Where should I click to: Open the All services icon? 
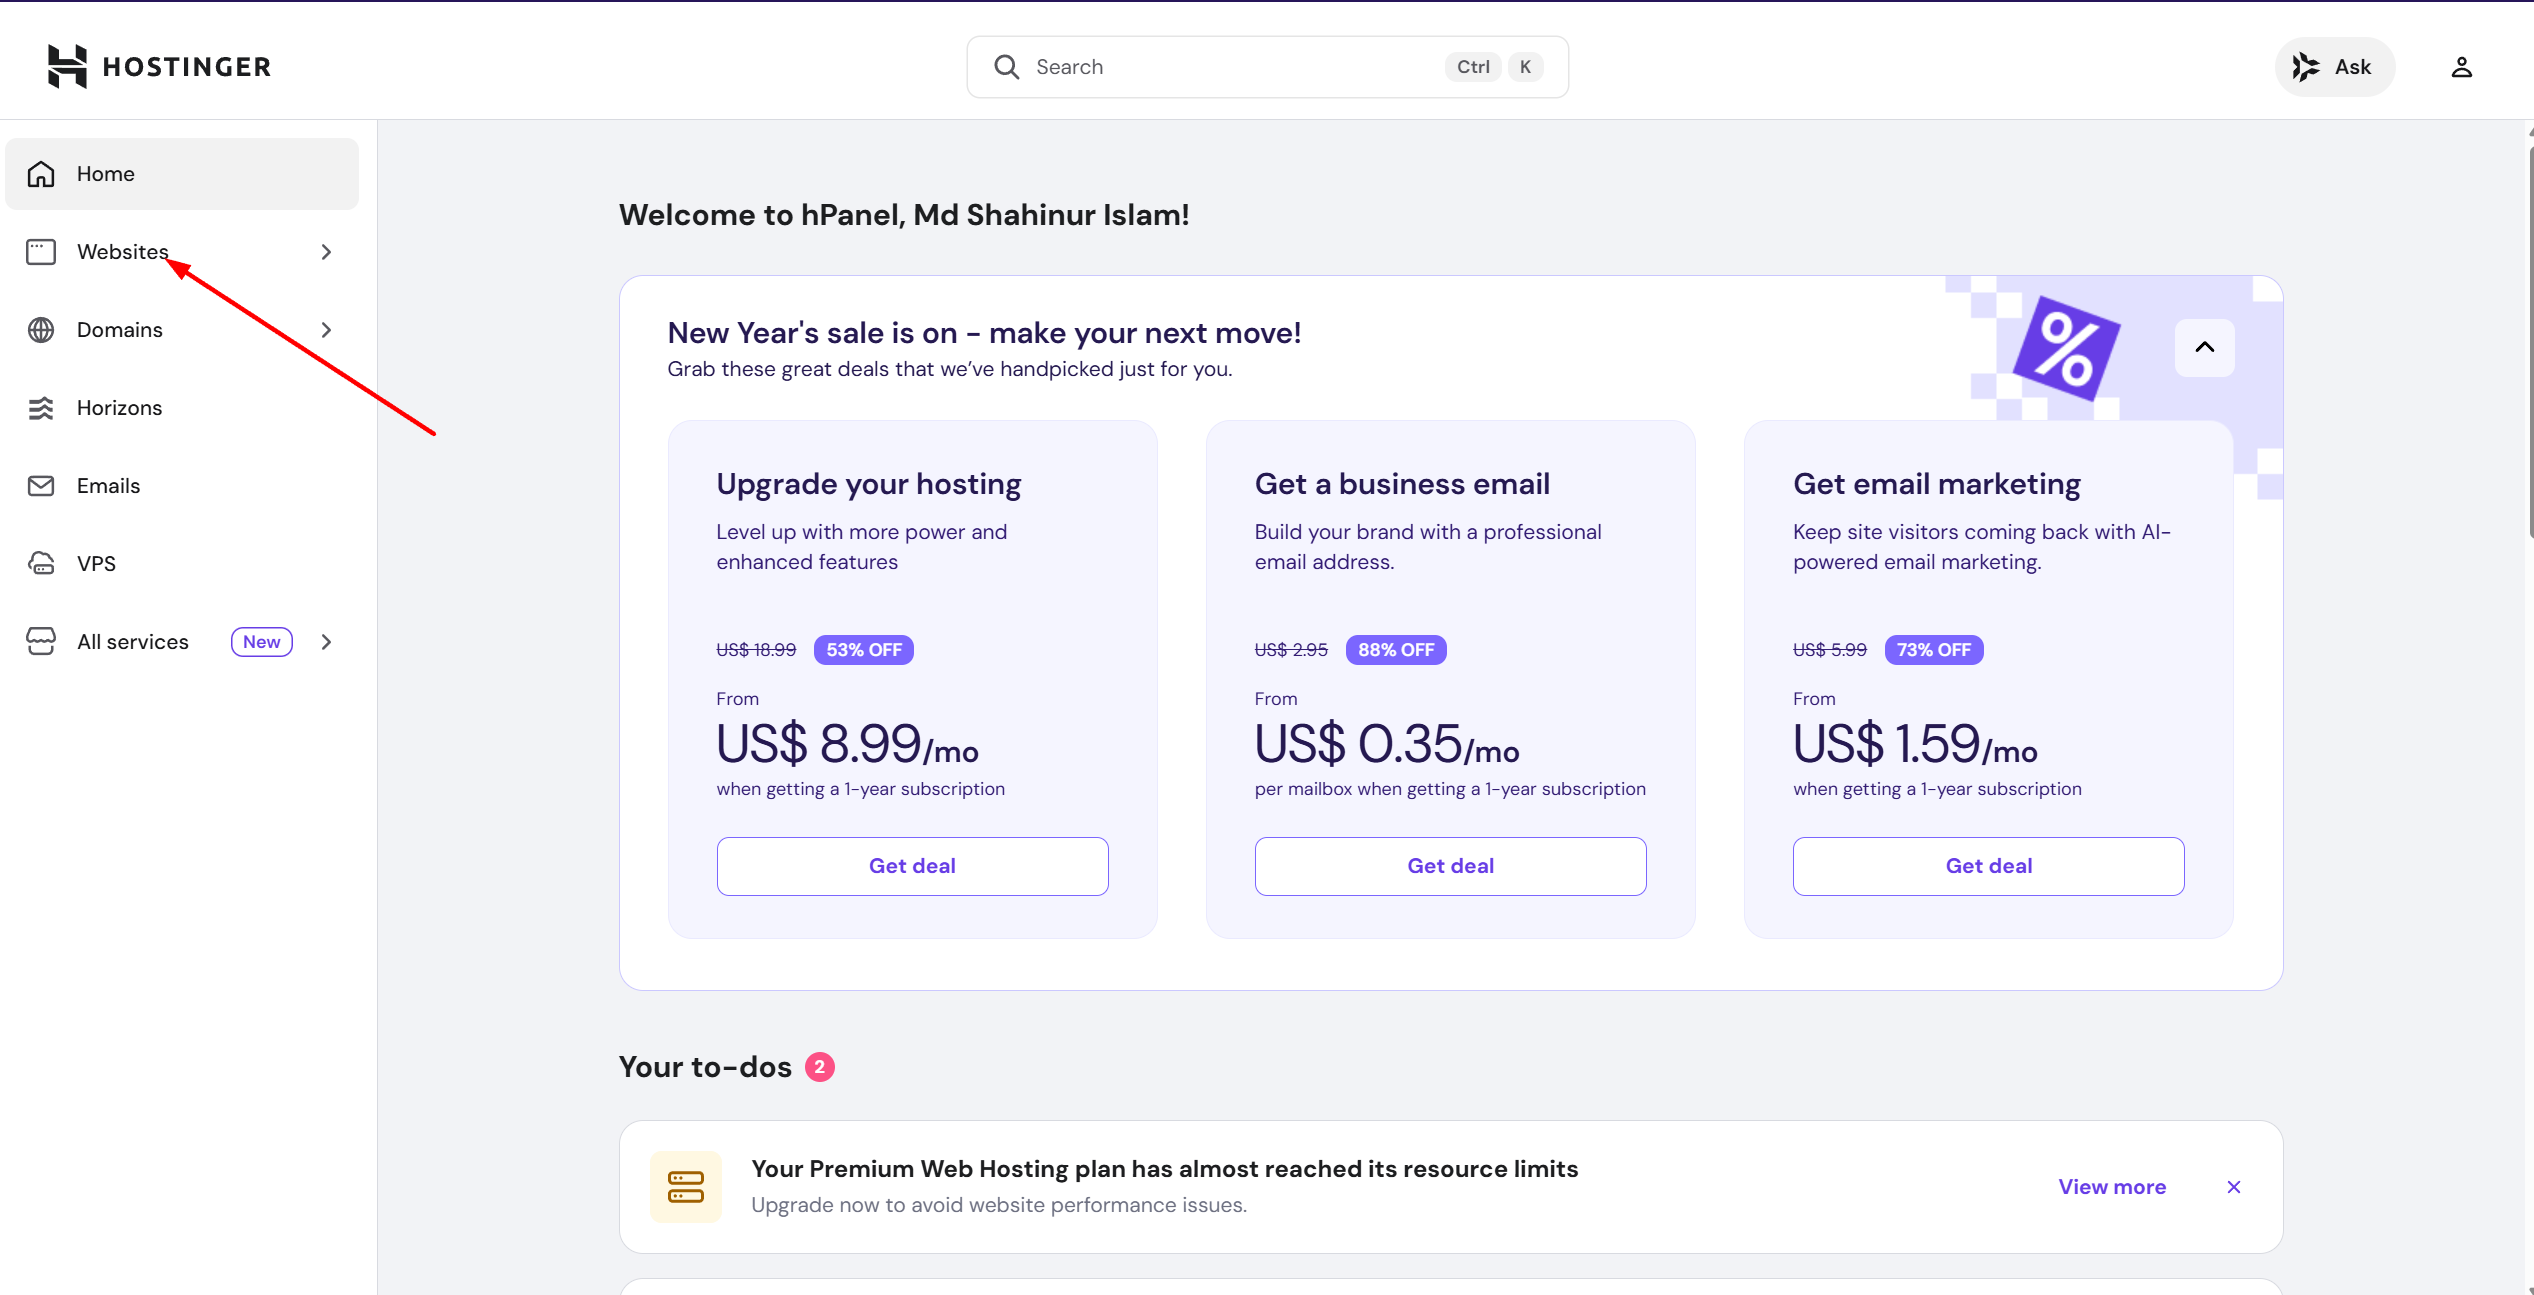(x=41, y=641)
